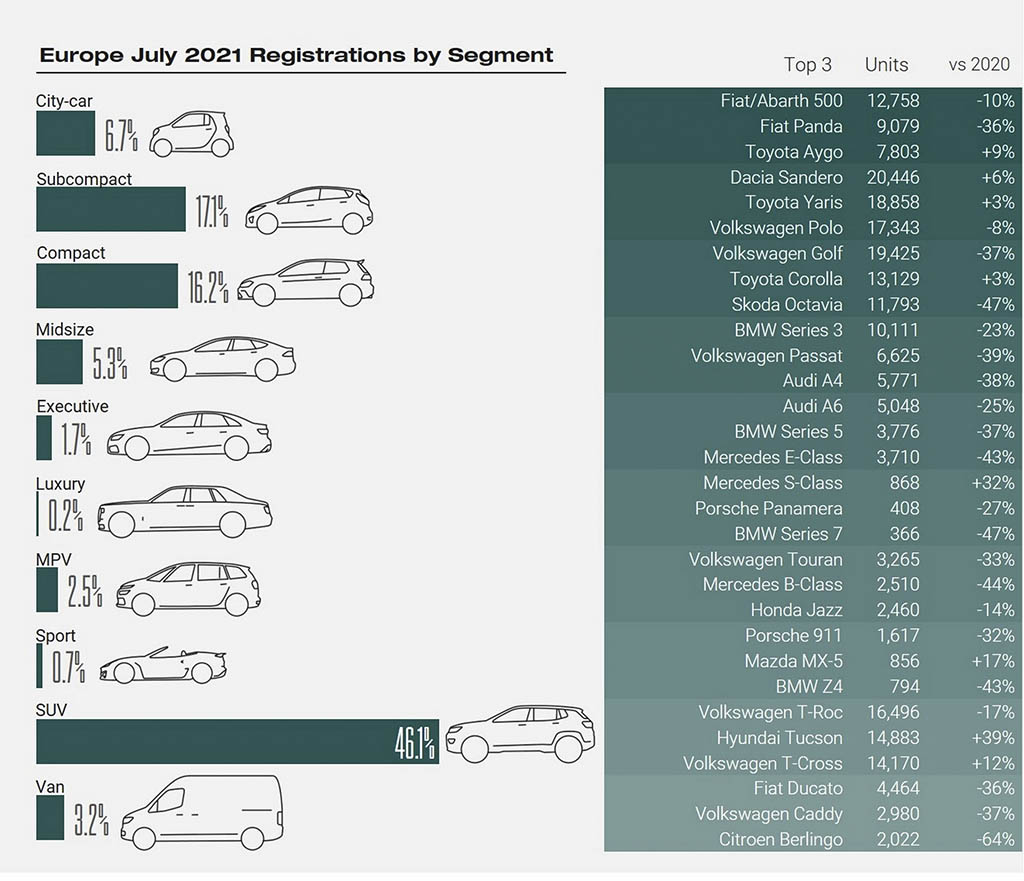Click the long SUV 46.1% bar

click(238, 741)
